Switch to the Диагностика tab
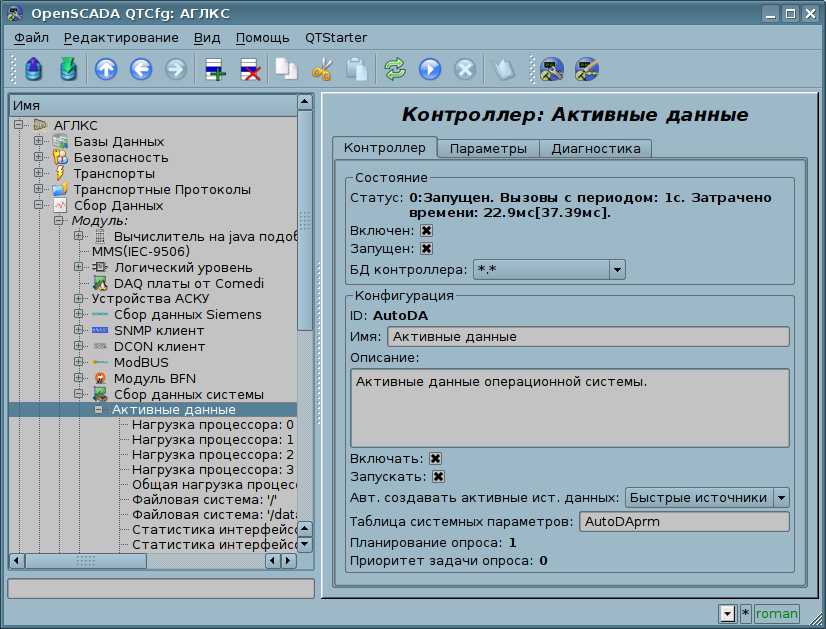The height and width of the screenshot is (629, 826). click(595, 148)
